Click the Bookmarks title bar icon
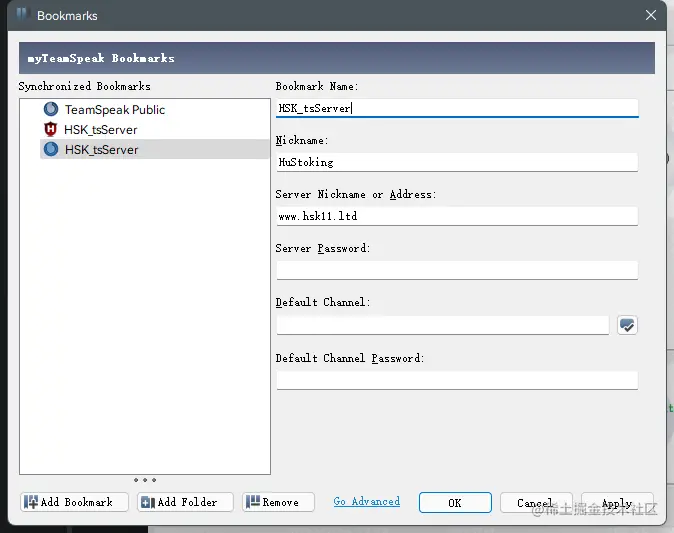 pyautogui.click(x=21, y=15)
